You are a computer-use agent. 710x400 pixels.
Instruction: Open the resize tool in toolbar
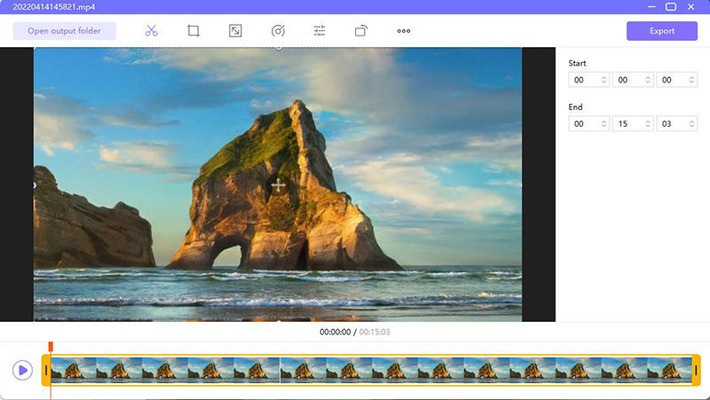pos(235,31)
